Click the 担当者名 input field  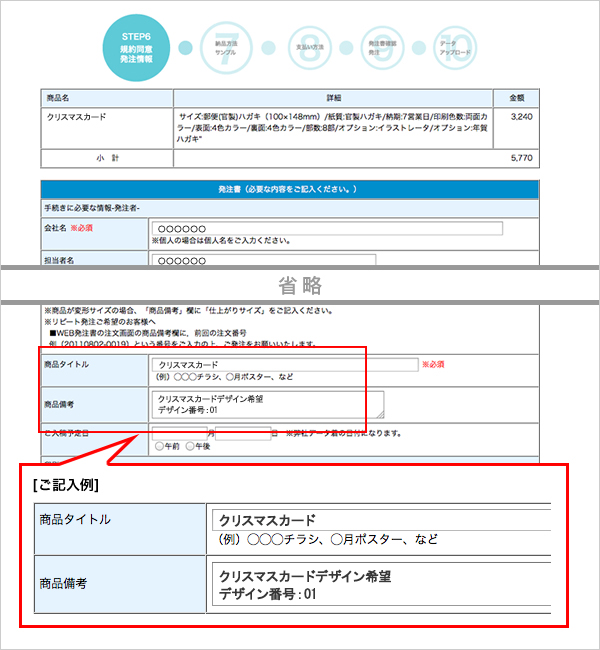tap(264, 260)
